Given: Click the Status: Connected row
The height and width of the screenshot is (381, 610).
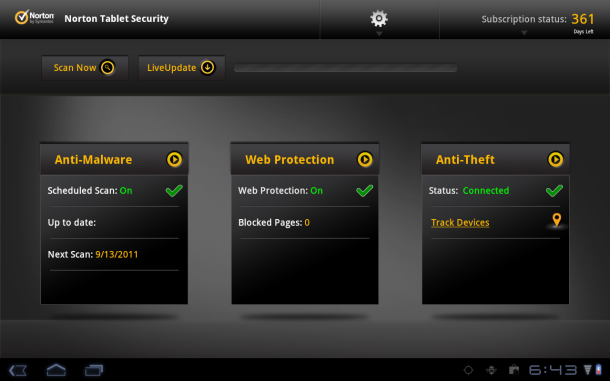Looking at the screenshot, I should tap(495, 191).
